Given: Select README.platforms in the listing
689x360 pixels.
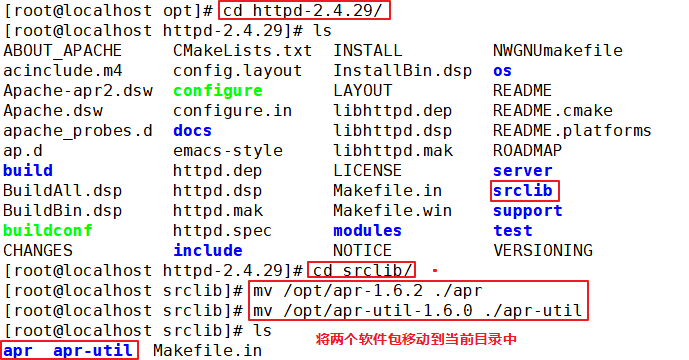Looking at the screenshot, I should [572, 131].
